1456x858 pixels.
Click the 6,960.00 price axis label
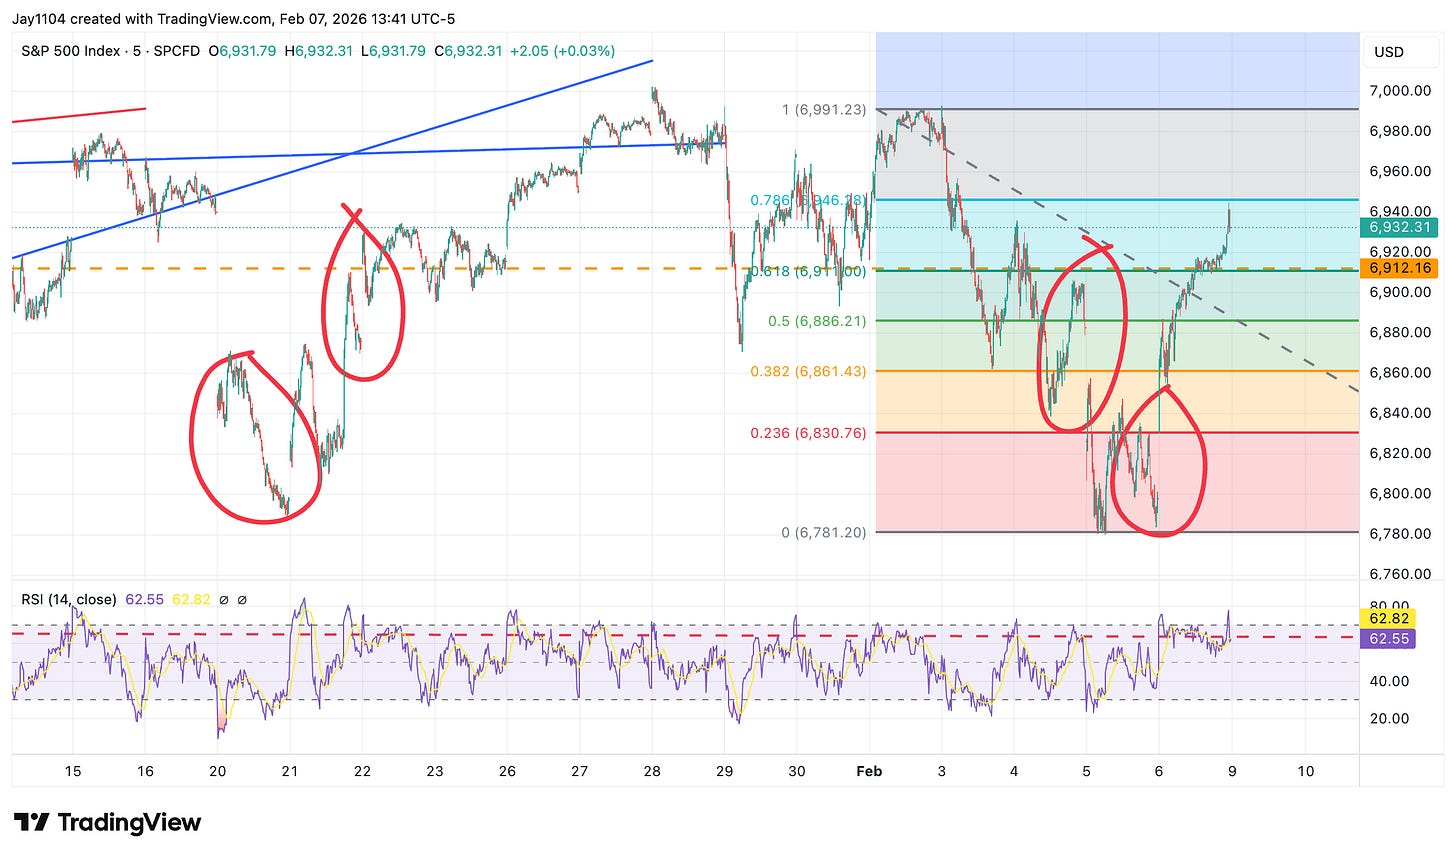(1400, 171)
